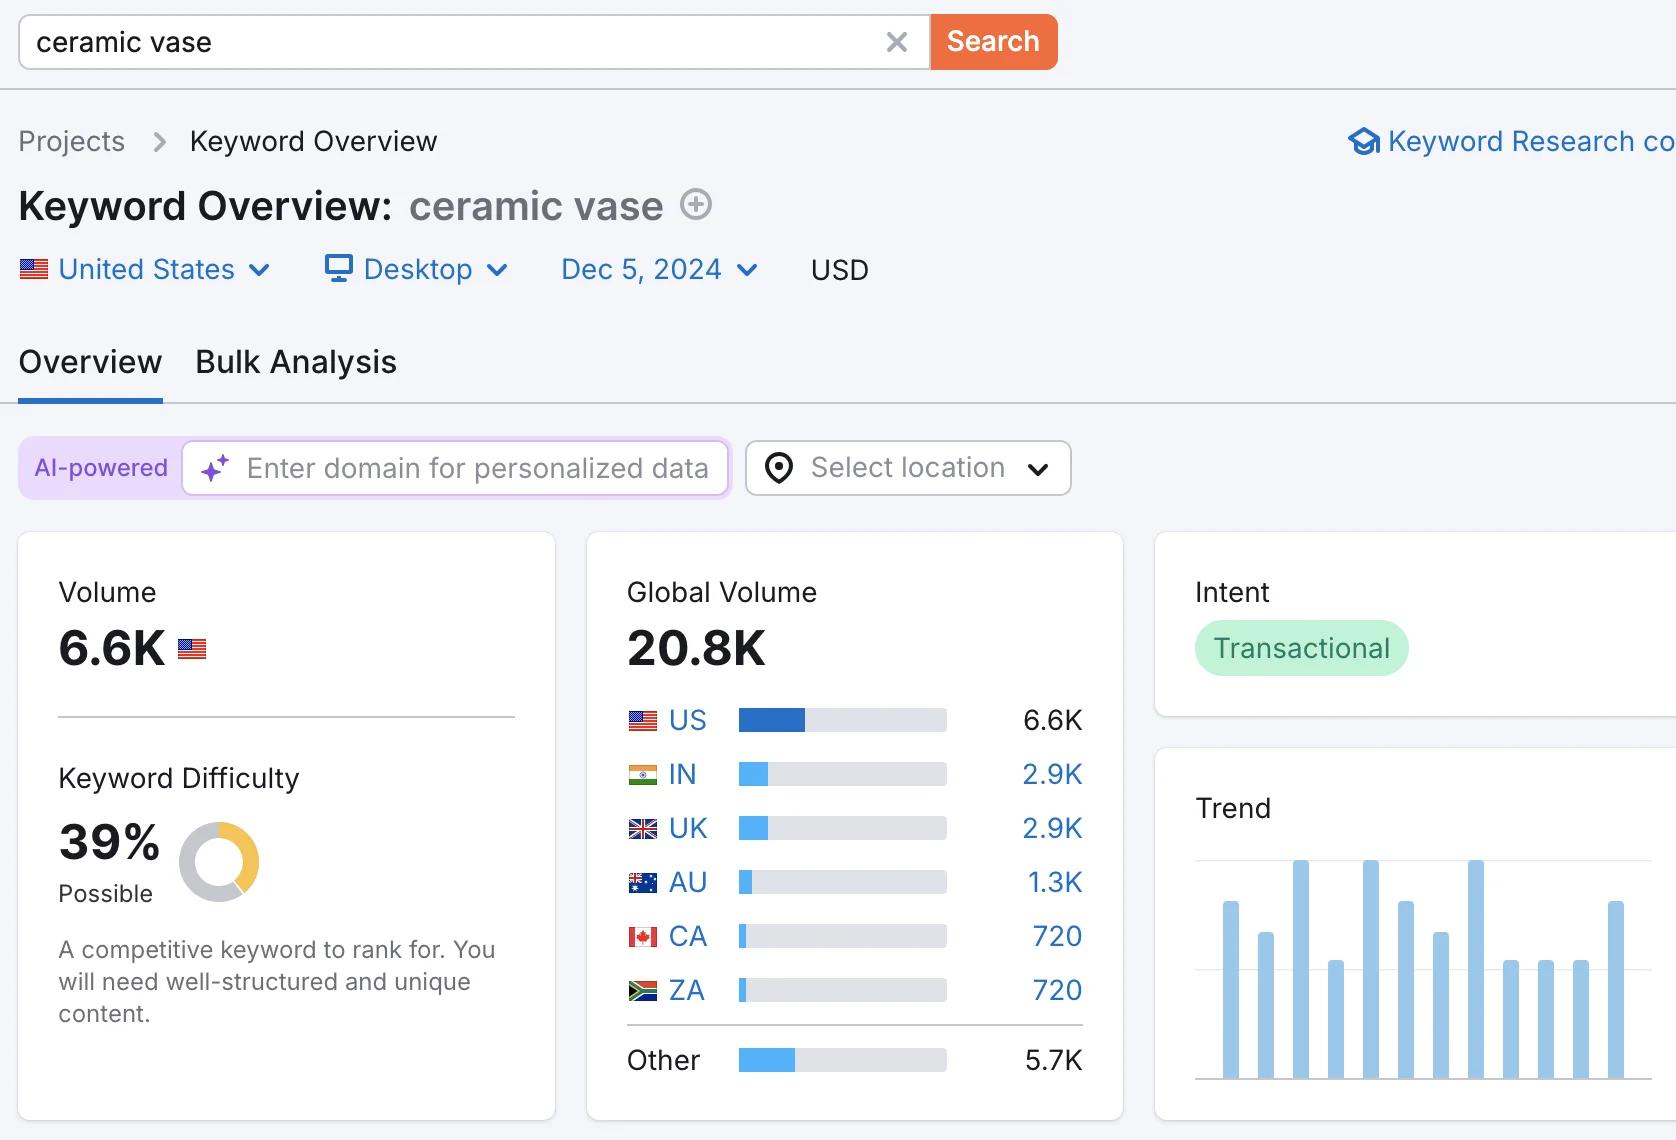This screenshot has width=1676, height=1140.
Task: Click the South Africa flag icon
Action: coord(643,991)
